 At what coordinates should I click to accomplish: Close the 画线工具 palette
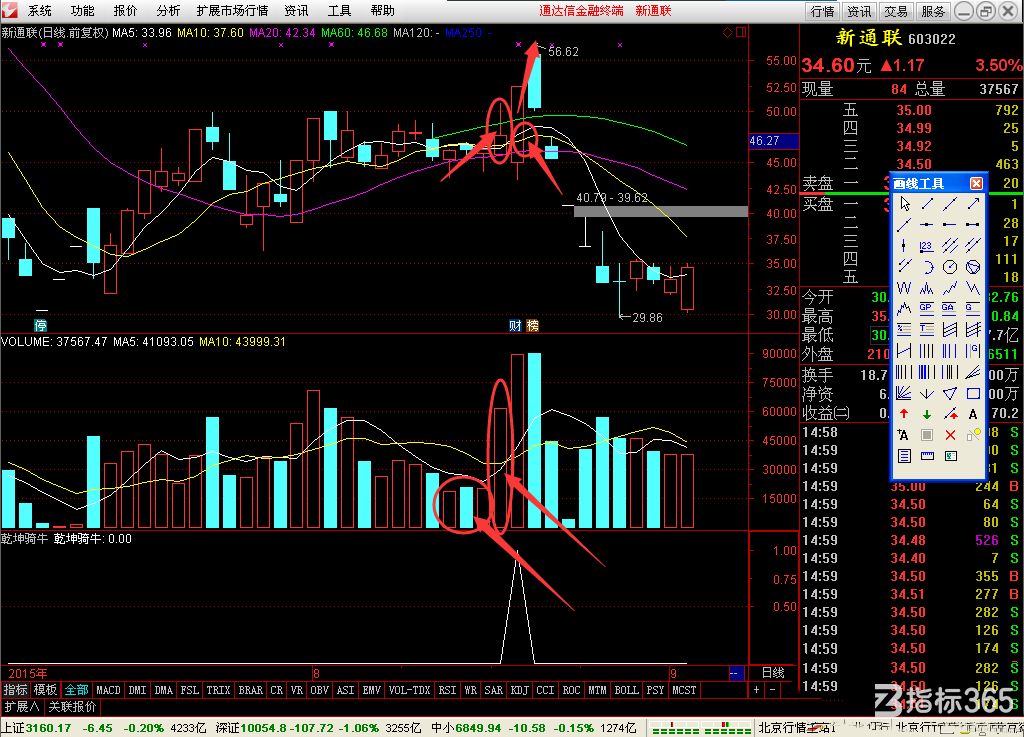tap(976, 183)
